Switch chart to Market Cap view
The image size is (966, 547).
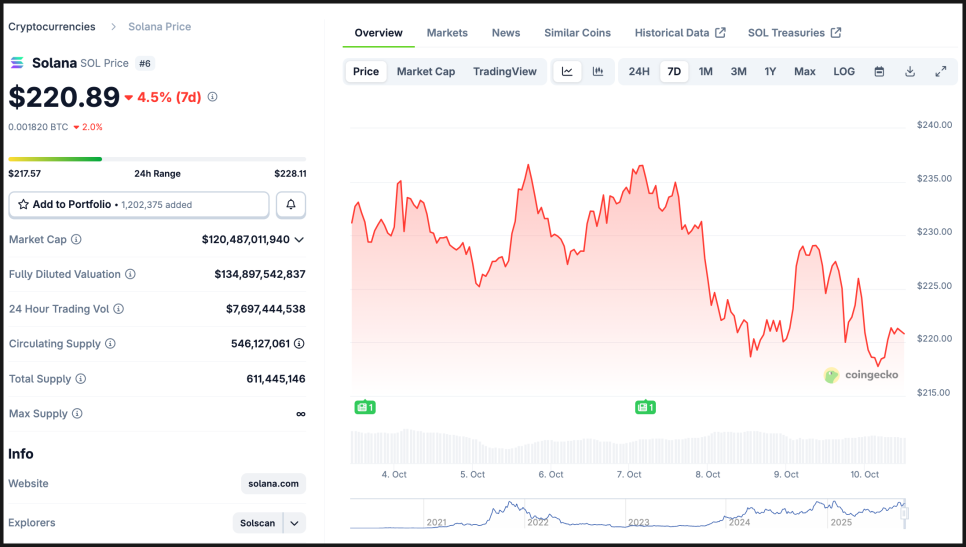coord(426,72)
